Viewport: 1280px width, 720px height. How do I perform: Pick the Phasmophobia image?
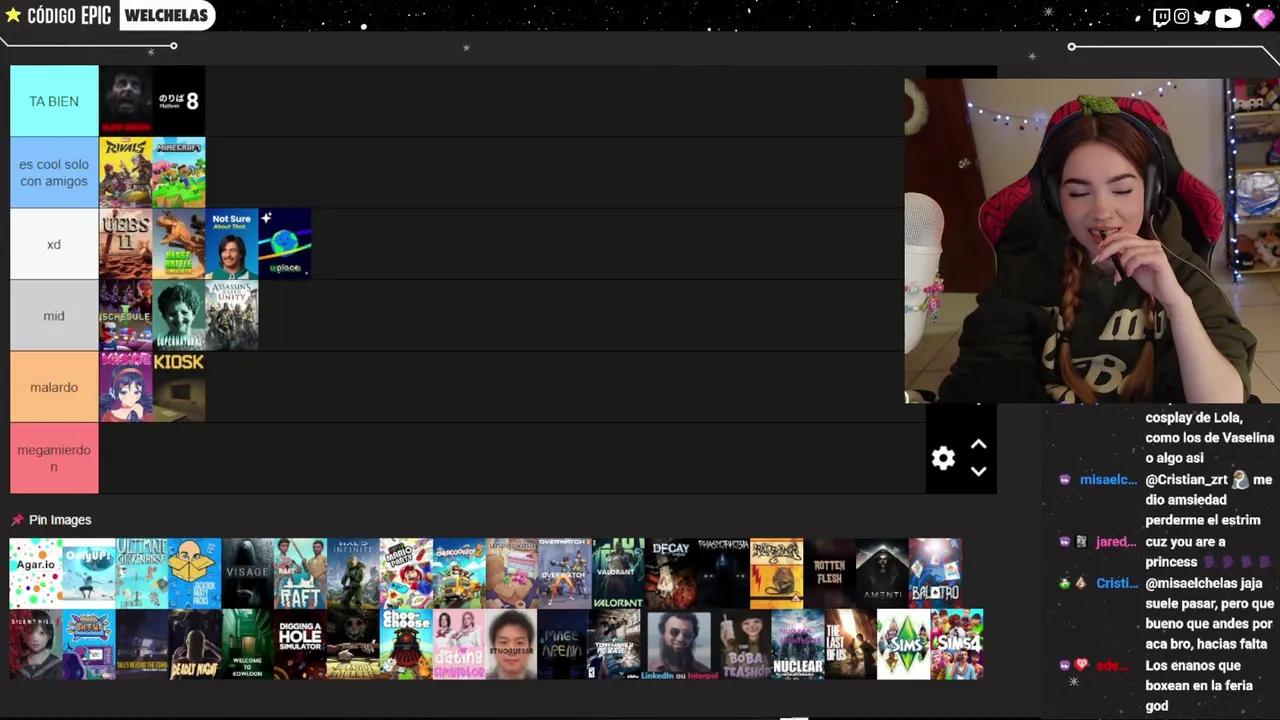pos(723,574)
